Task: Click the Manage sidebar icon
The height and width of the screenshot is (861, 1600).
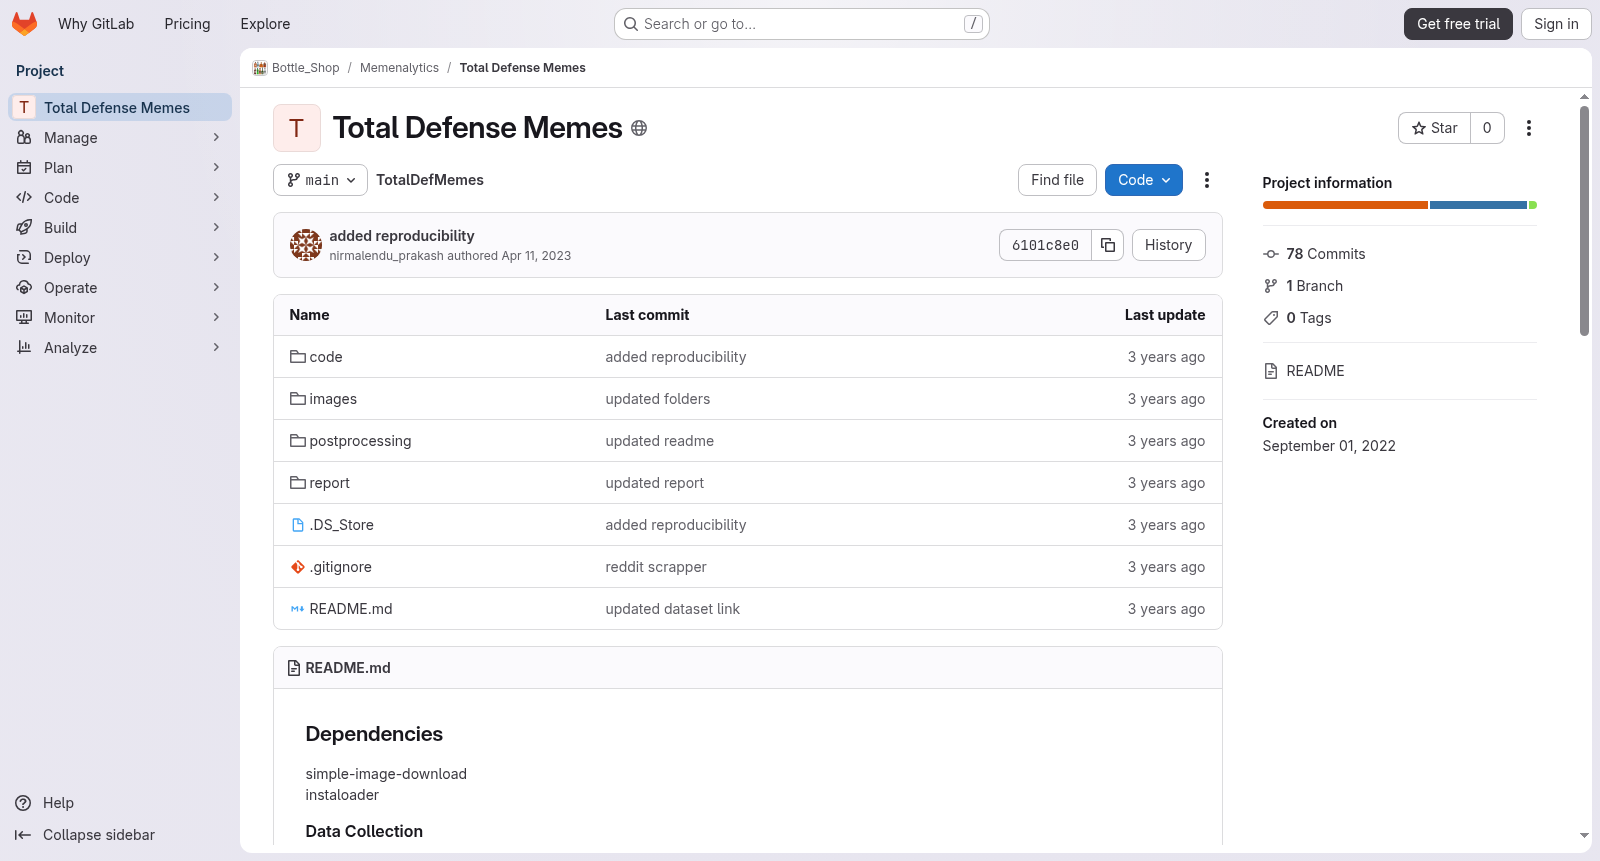Action: [x=24, y=138]
